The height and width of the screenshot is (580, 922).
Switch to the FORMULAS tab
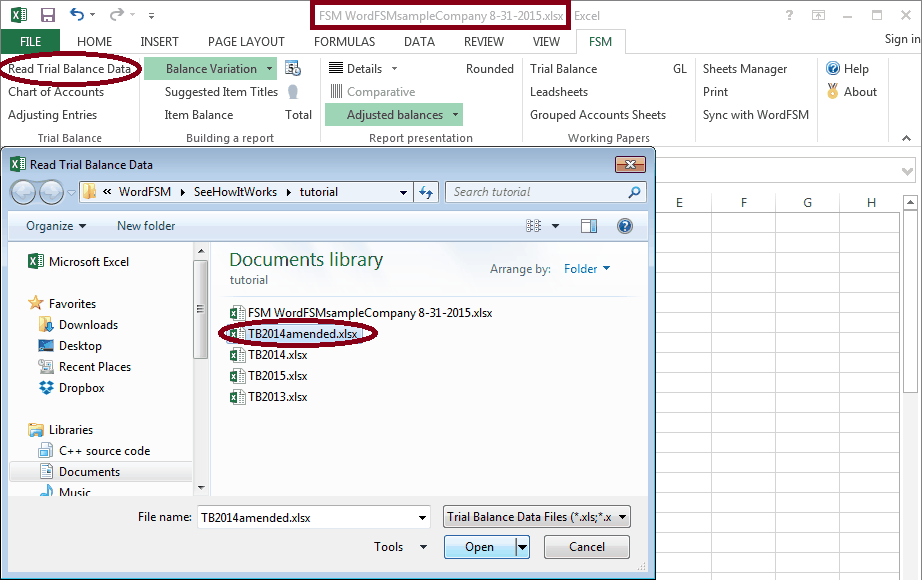coord(344,42)
